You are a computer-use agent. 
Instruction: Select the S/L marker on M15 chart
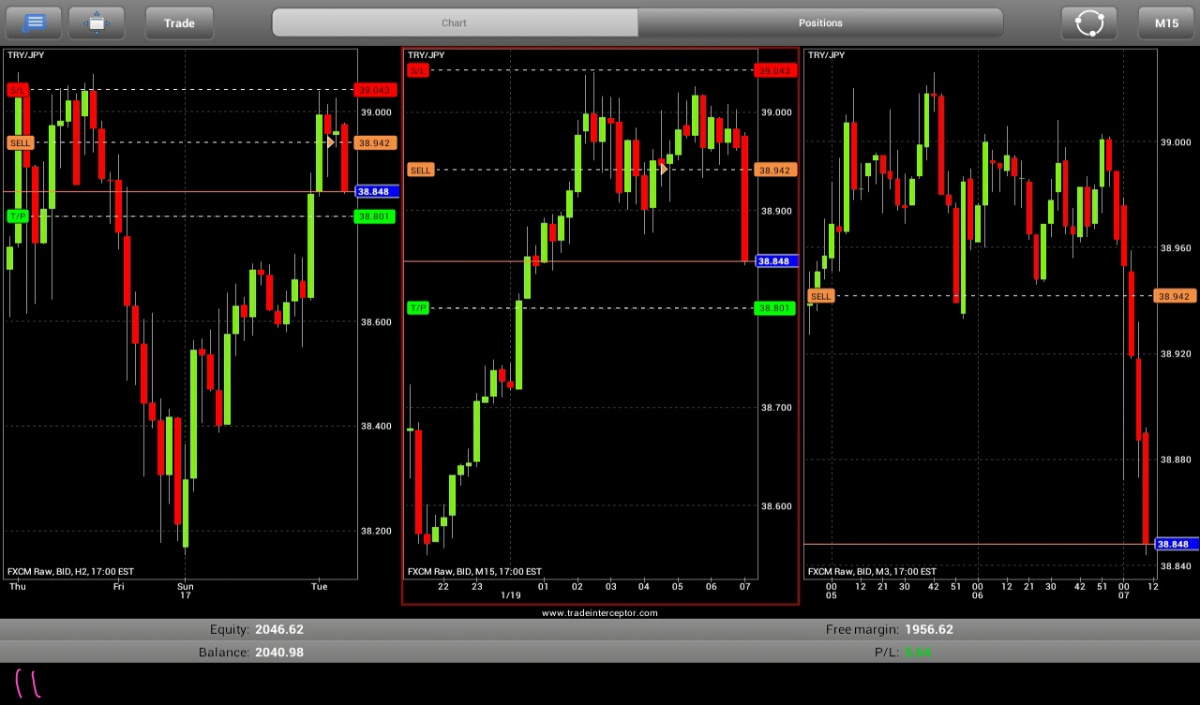418,70
